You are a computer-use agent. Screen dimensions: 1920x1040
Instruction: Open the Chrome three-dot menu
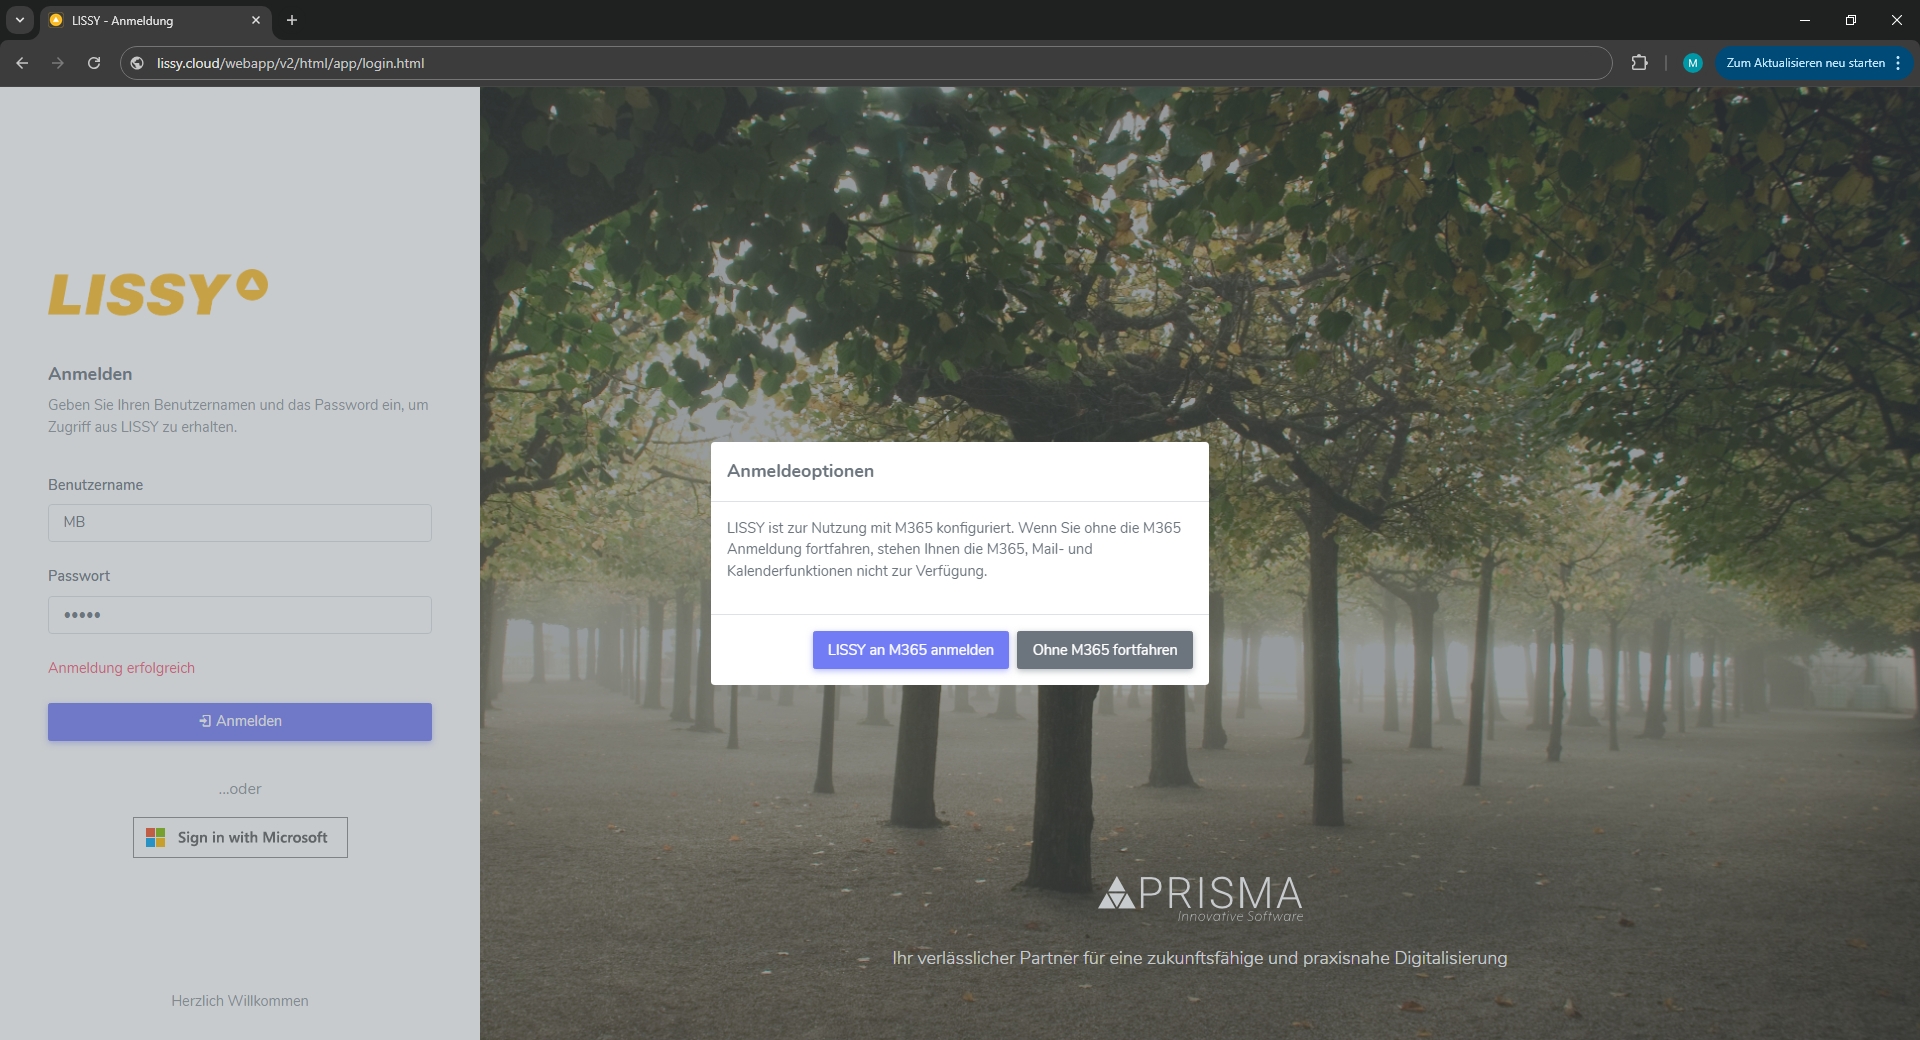pyautogui.click(x=1898, y=63)
